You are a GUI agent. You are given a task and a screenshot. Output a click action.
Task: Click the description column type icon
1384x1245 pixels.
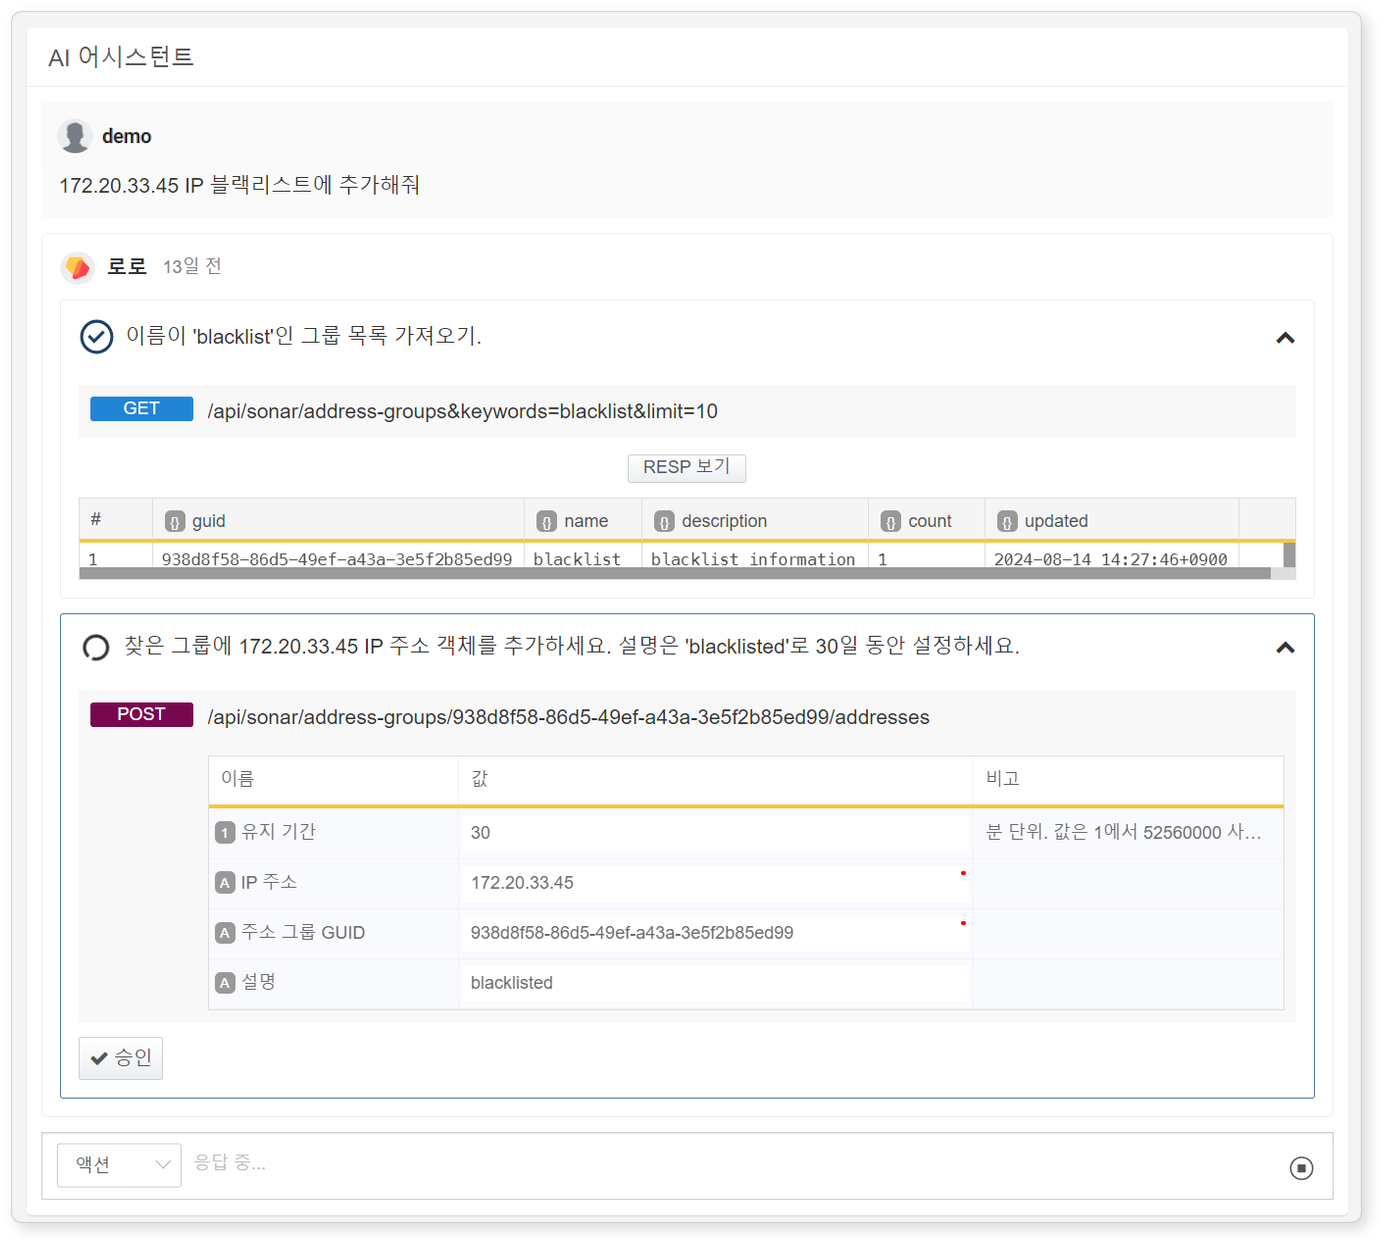click(664, 522)
